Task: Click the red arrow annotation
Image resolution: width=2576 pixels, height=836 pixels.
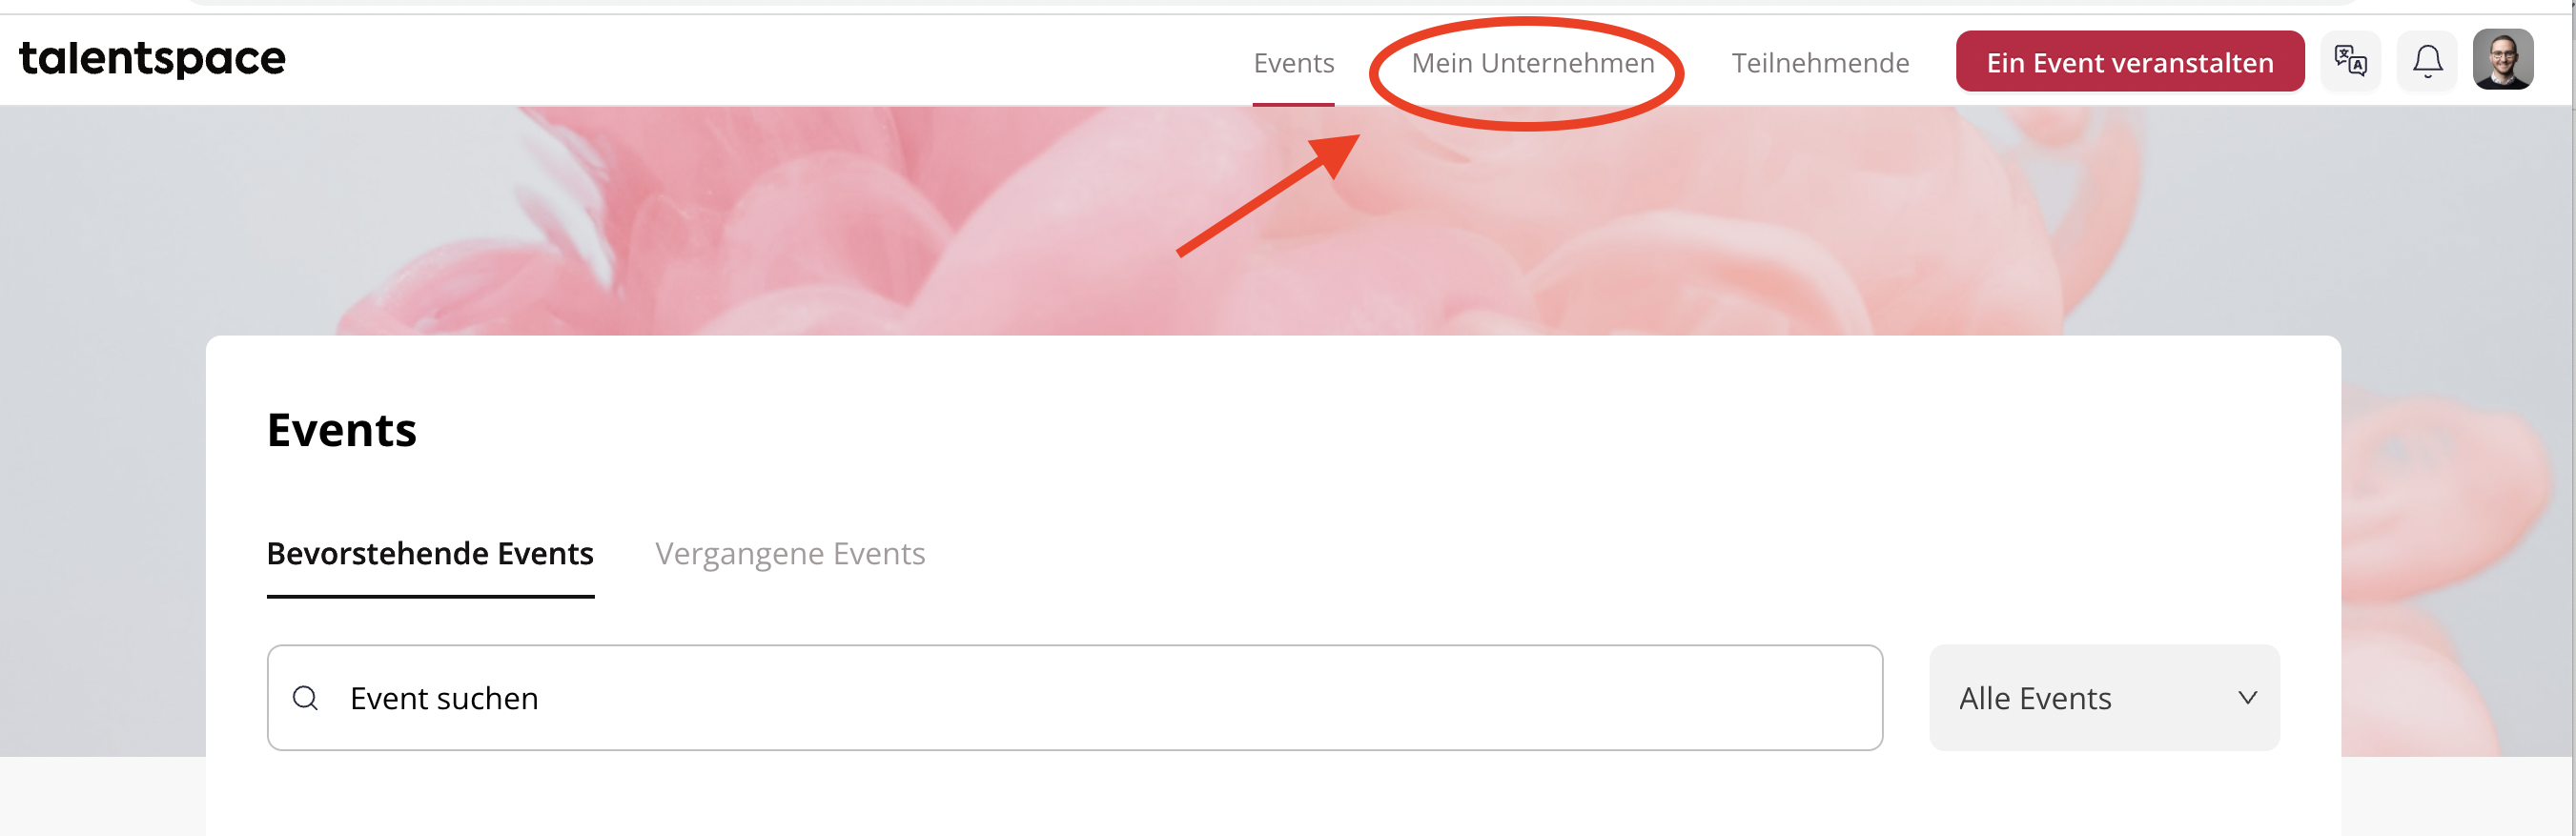Action: click(1268, 196)
